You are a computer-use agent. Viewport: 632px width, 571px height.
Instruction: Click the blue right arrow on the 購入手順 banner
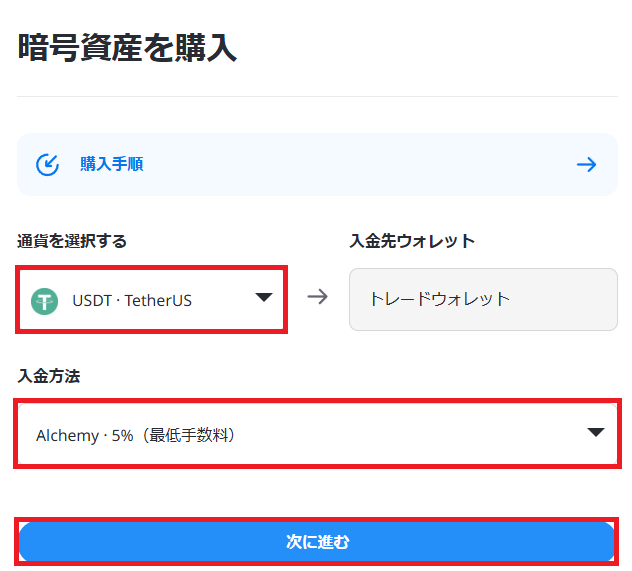(x=586, y=164)
